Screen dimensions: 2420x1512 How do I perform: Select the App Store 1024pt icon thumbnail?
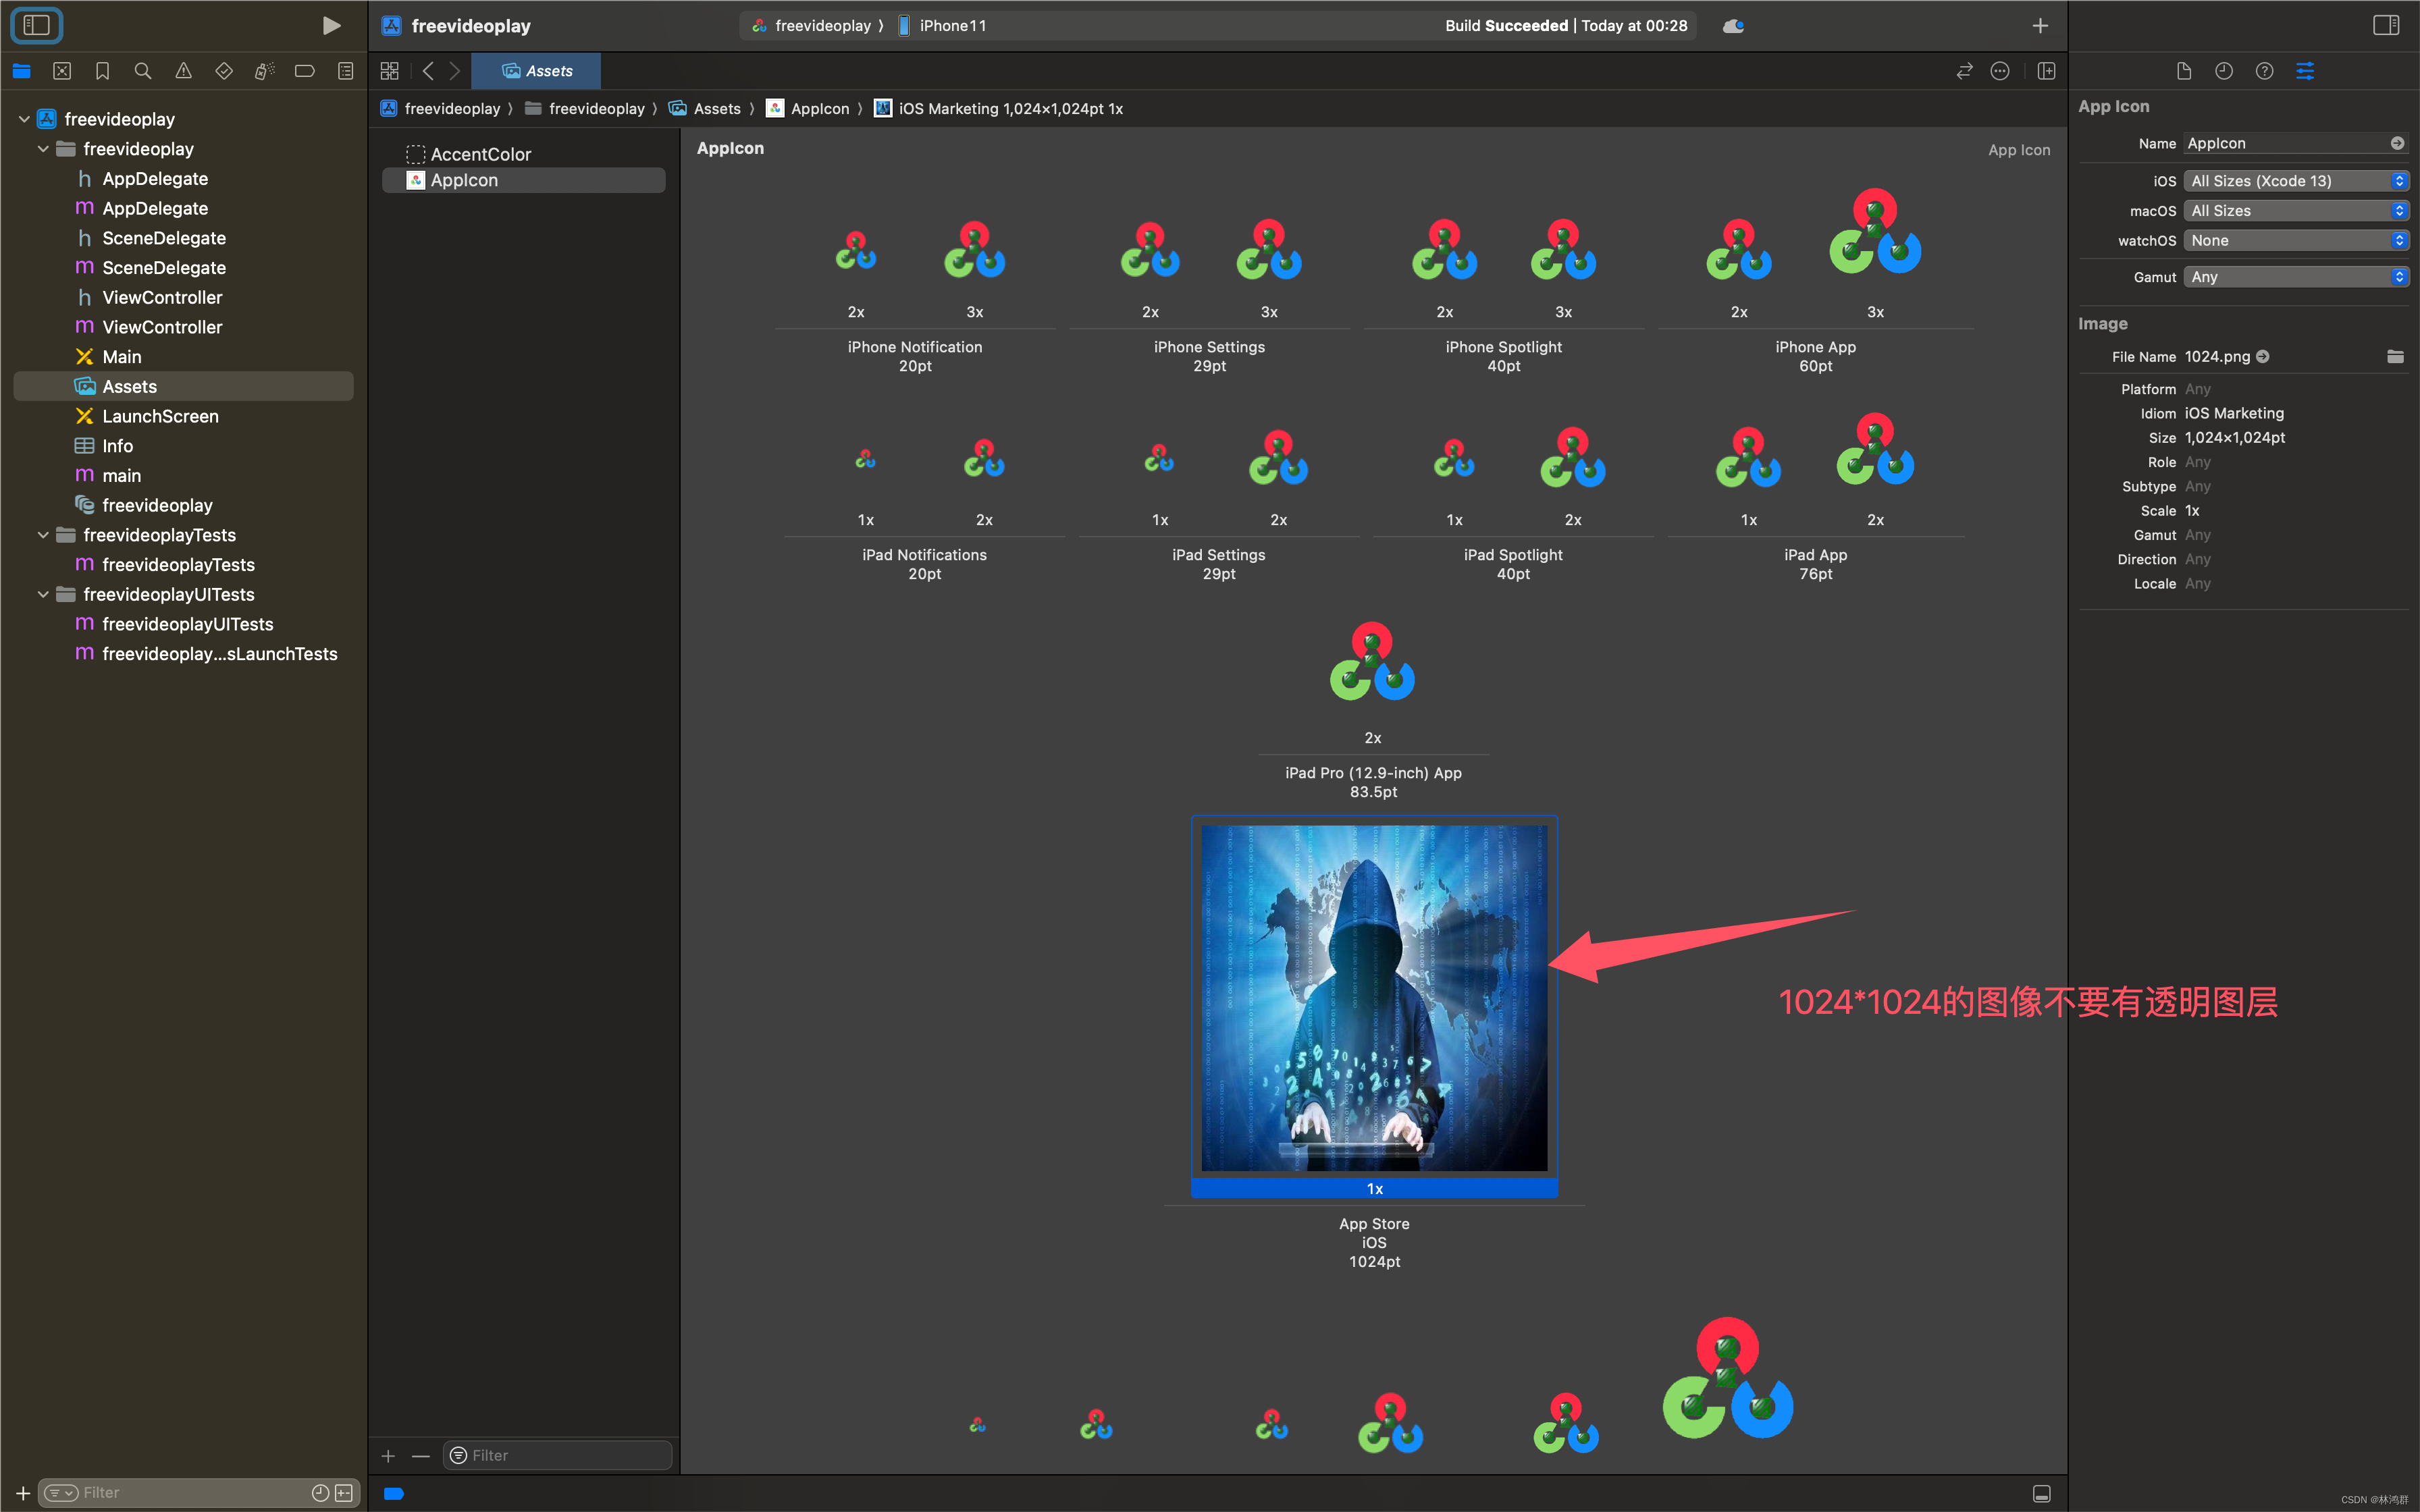1373,998
